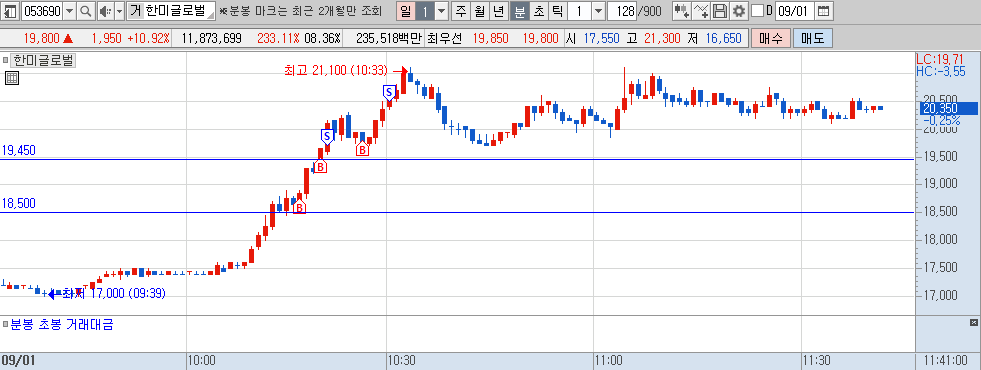Click the 10:30 time axis label
This screenshot has width=981, height=370.
coord(402,361)
